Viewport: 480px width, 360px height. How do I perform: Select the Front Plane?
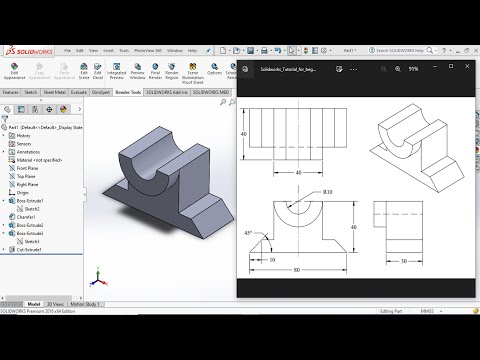click(x=27, y=168)
